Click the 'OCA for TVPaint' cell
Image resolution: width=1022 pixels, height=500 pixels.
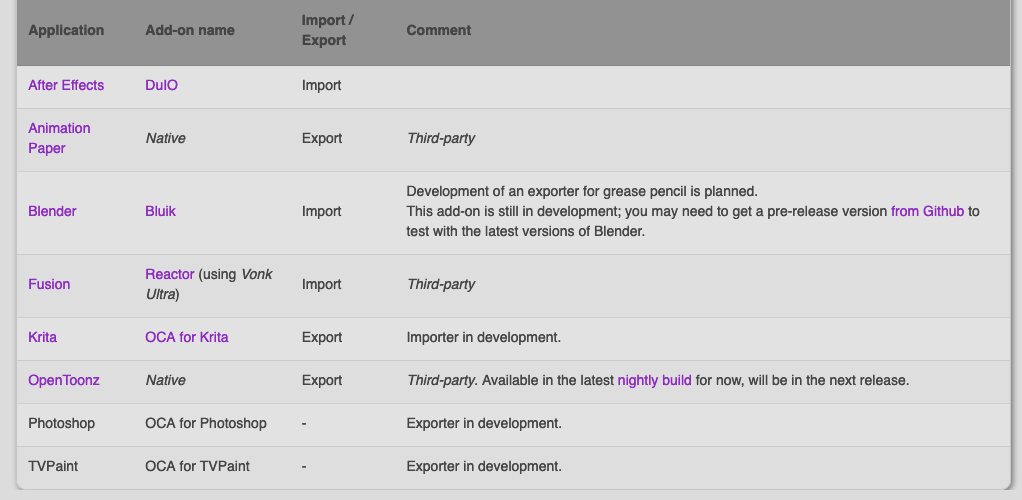click(197, 466)
